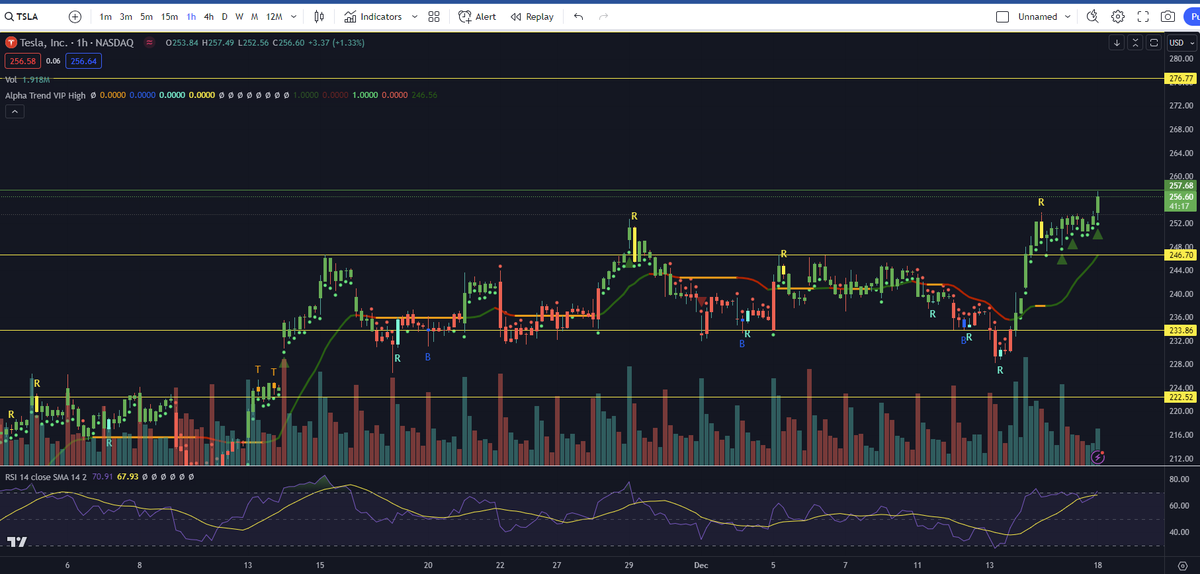This screenshot has width=1200, height=574.
Task: Click the 276.77 yellow price label
Action: (x=1181, y=78)
